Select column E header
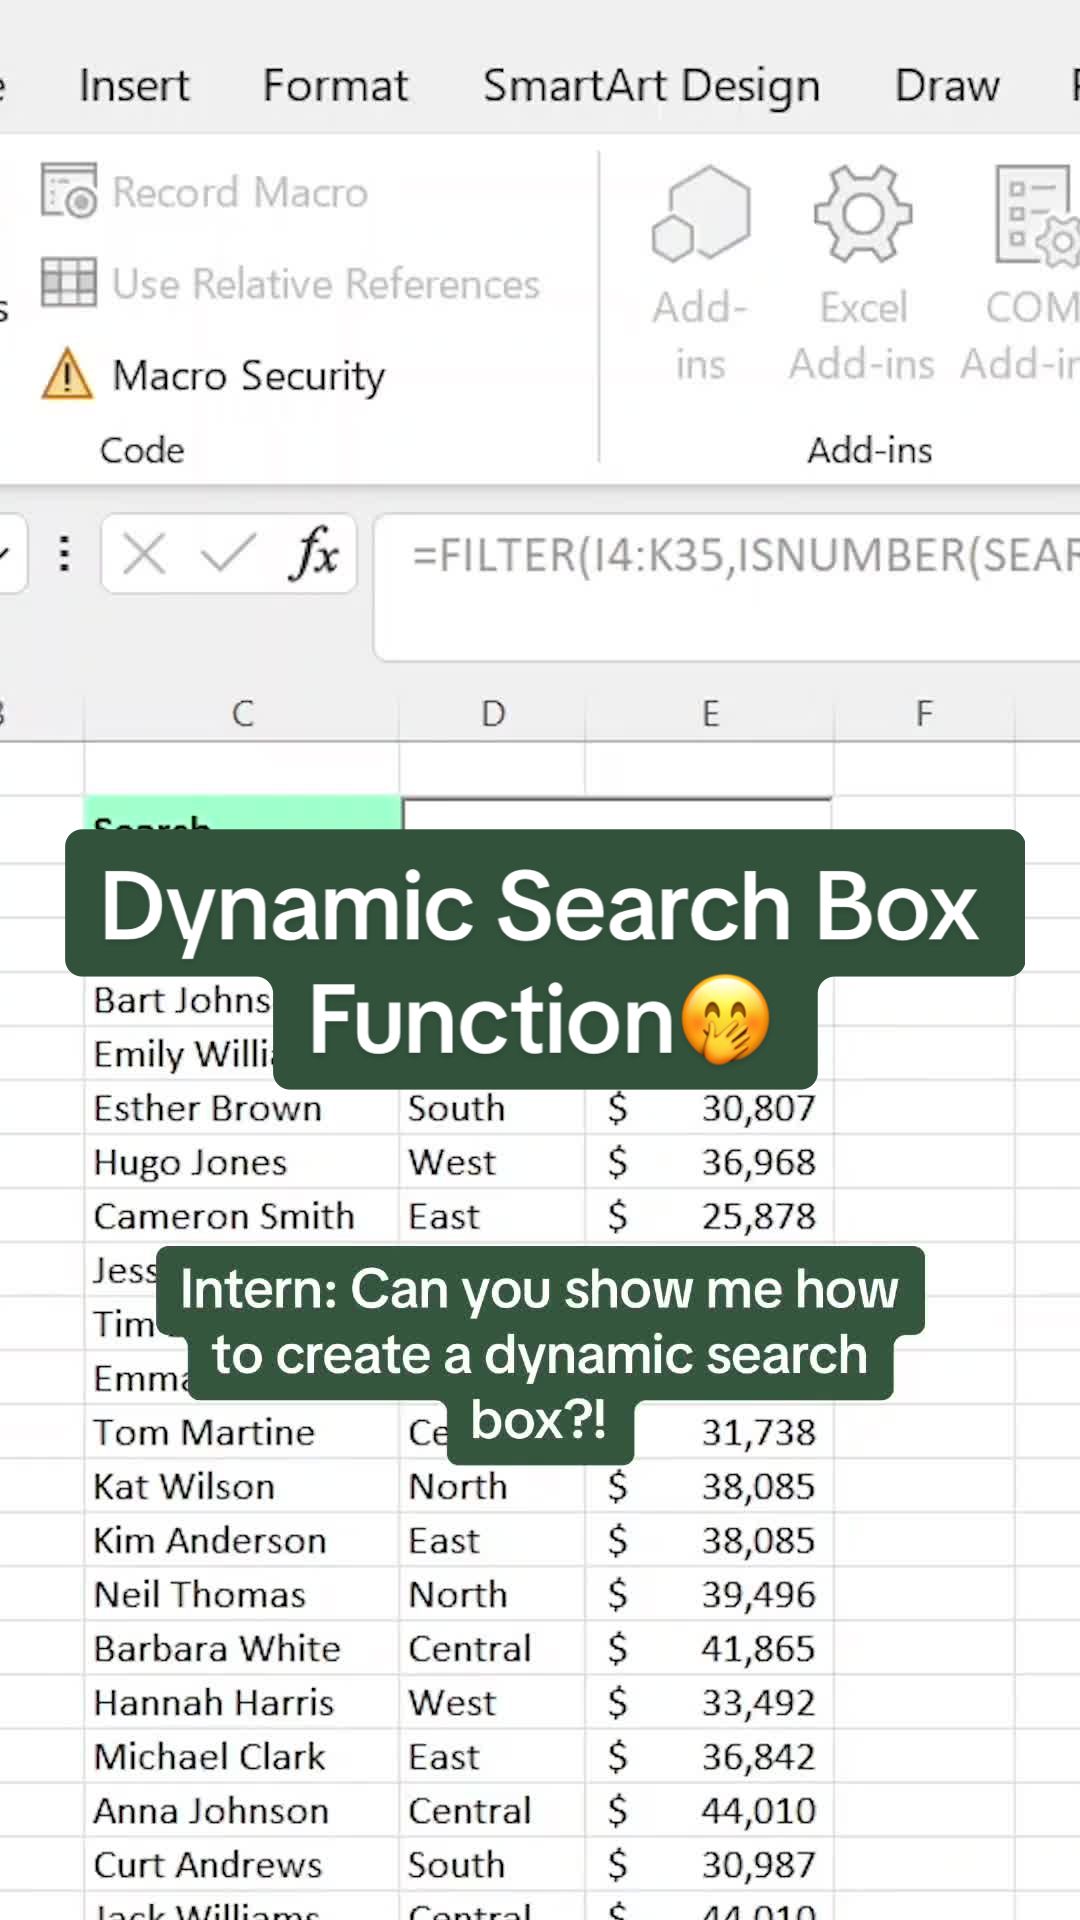Viewport: 1080px width, 1920px height. pyautogui.click(x=709, y=713)
